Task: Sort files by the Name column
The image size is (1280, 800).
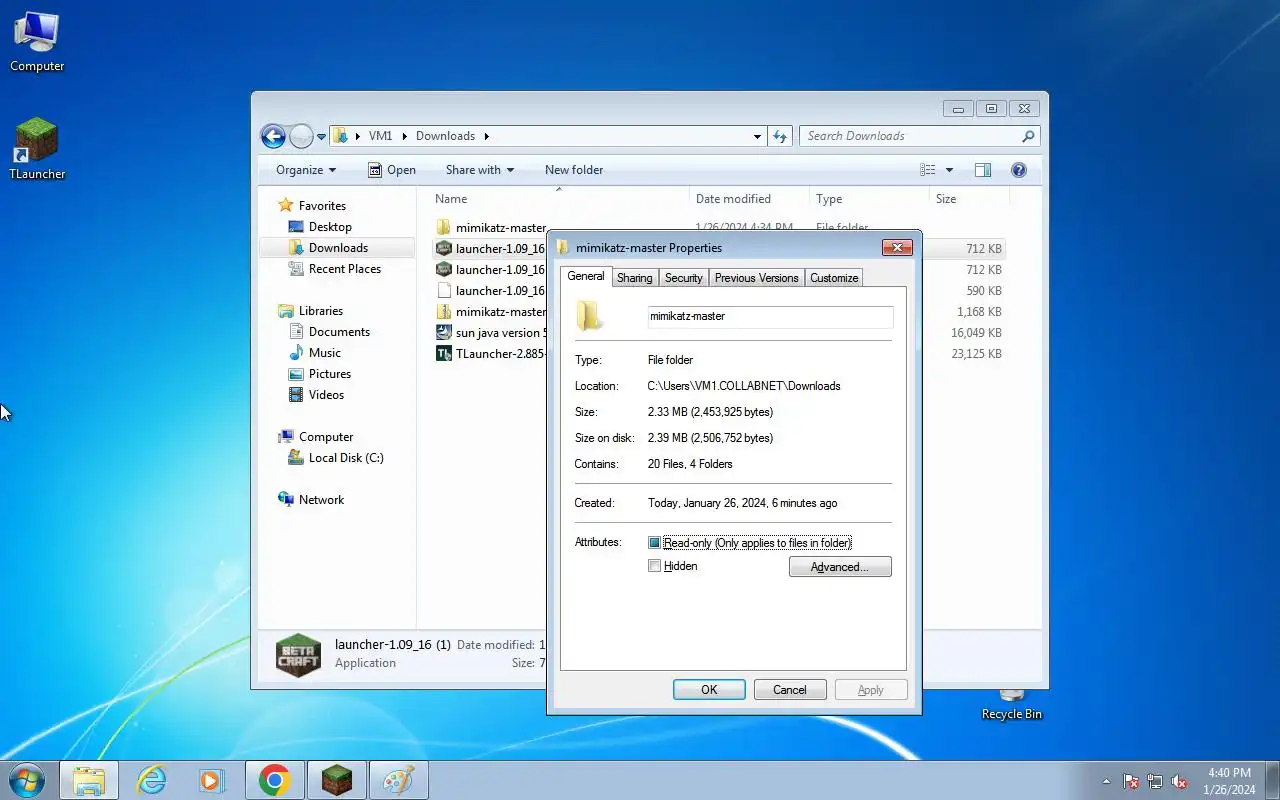Action: [558, 199]
